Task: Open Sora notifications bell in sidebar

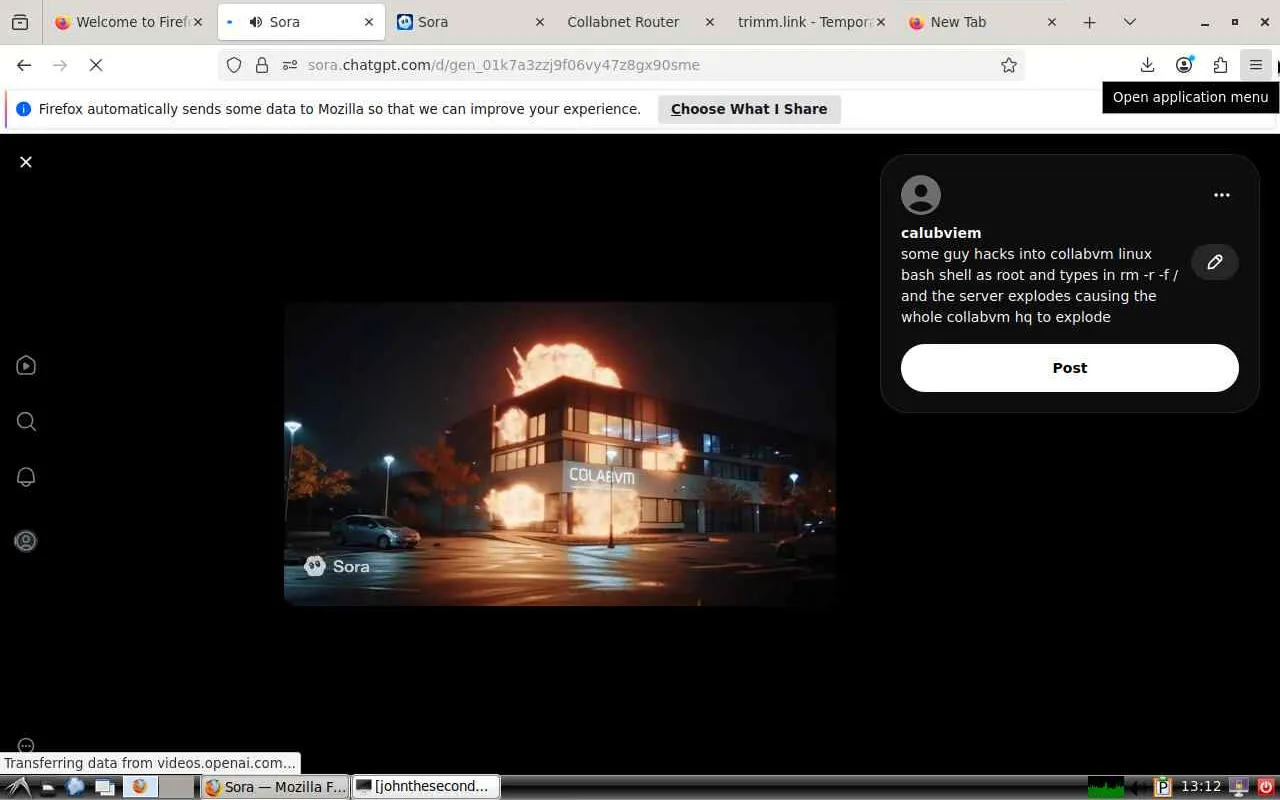Action: (x=26, y=477)
